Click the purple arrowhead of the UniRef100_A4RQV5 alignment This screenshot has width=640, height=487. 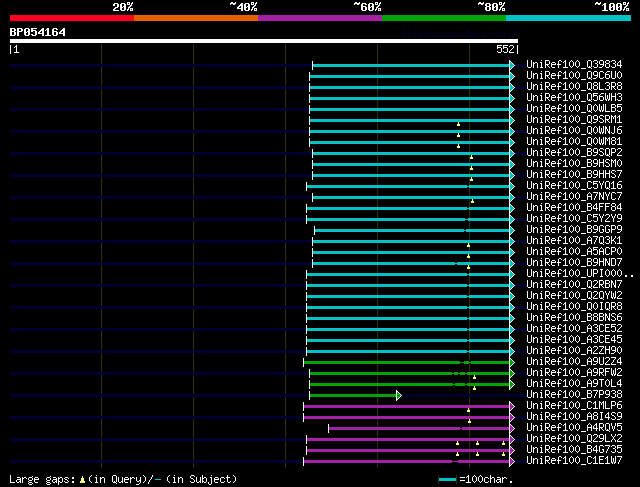pyautogui.click(x=512, y=428)
